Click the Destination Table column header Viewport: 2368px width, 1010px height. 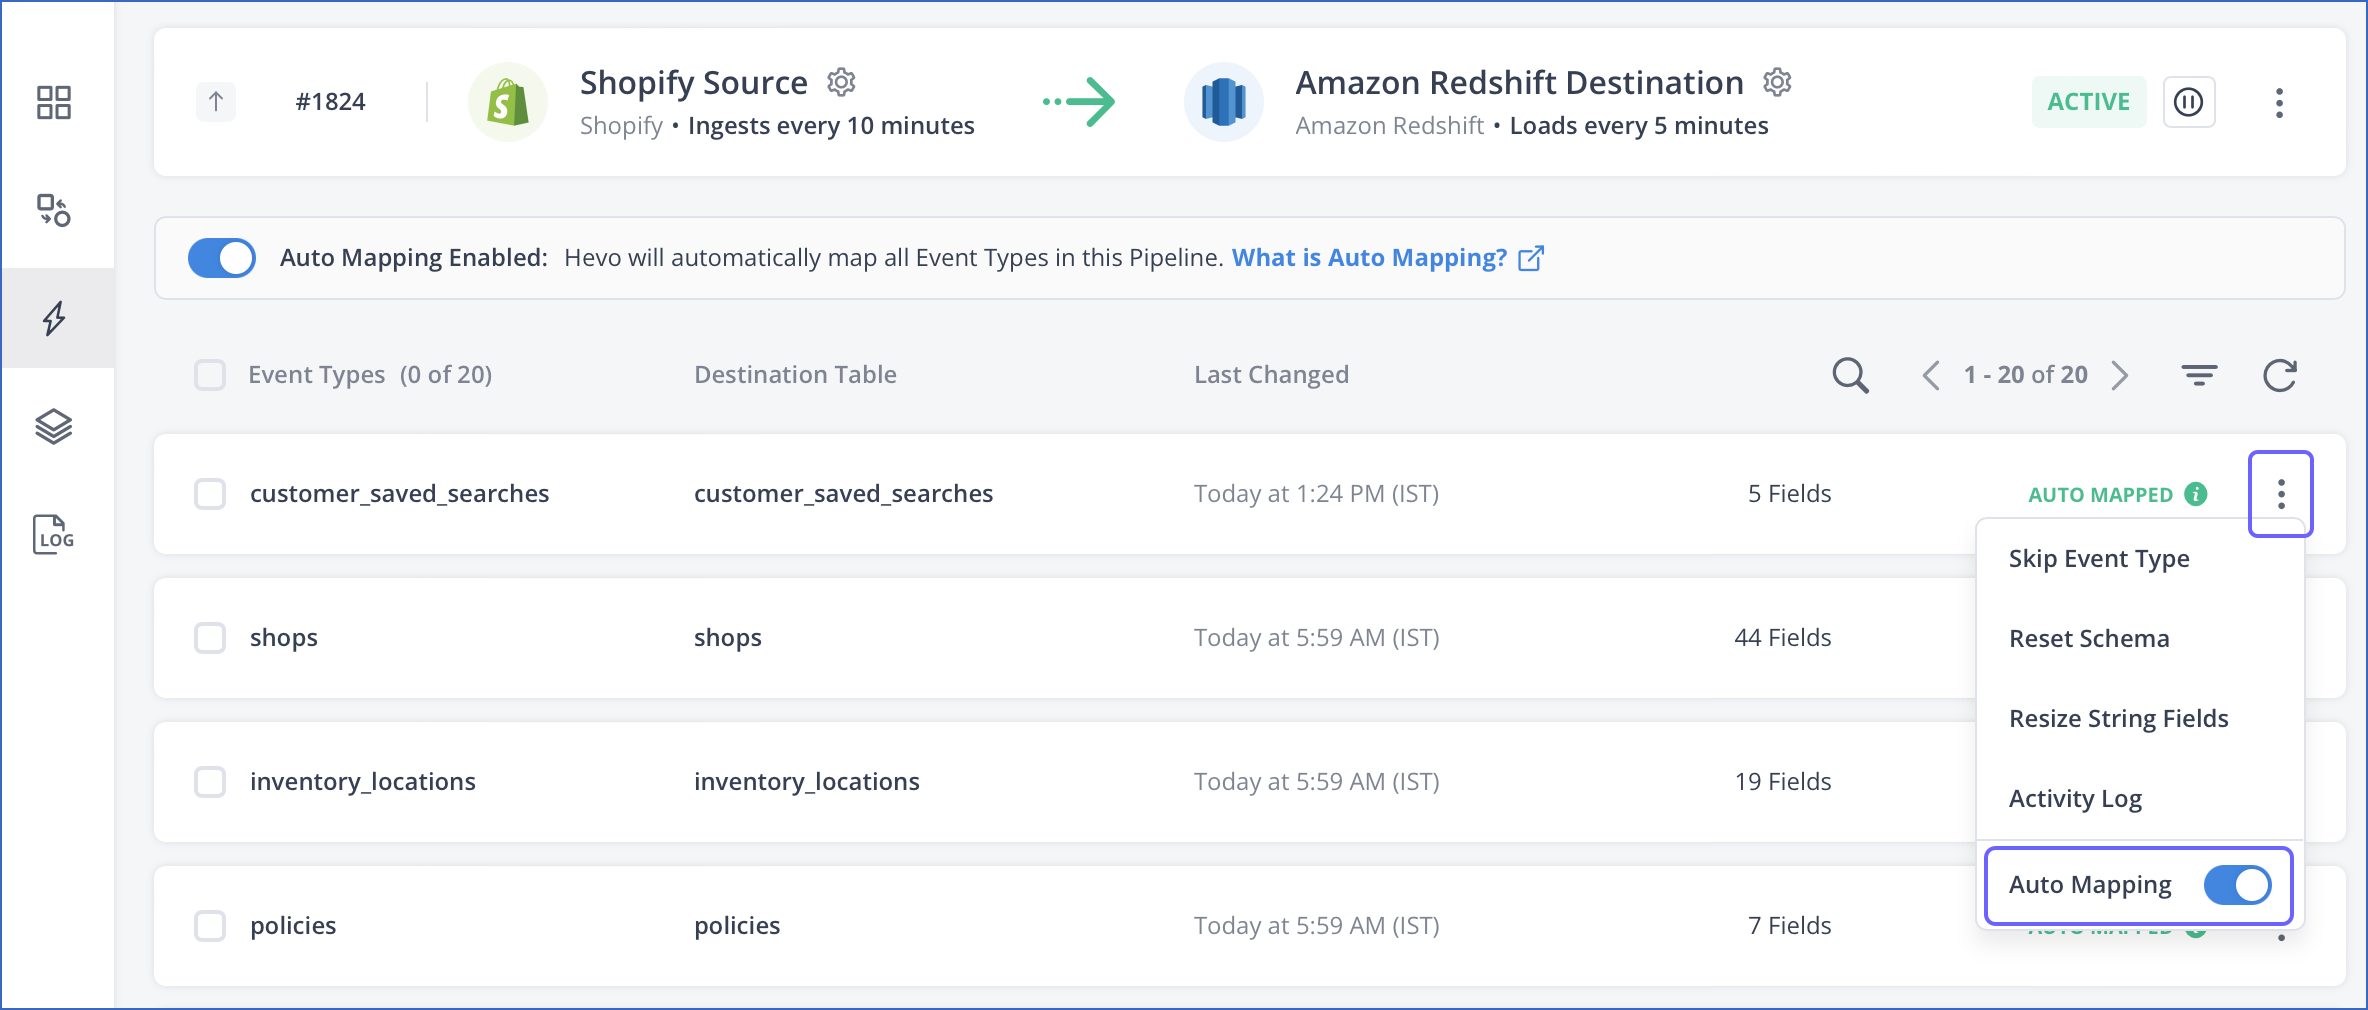(795, 375)
